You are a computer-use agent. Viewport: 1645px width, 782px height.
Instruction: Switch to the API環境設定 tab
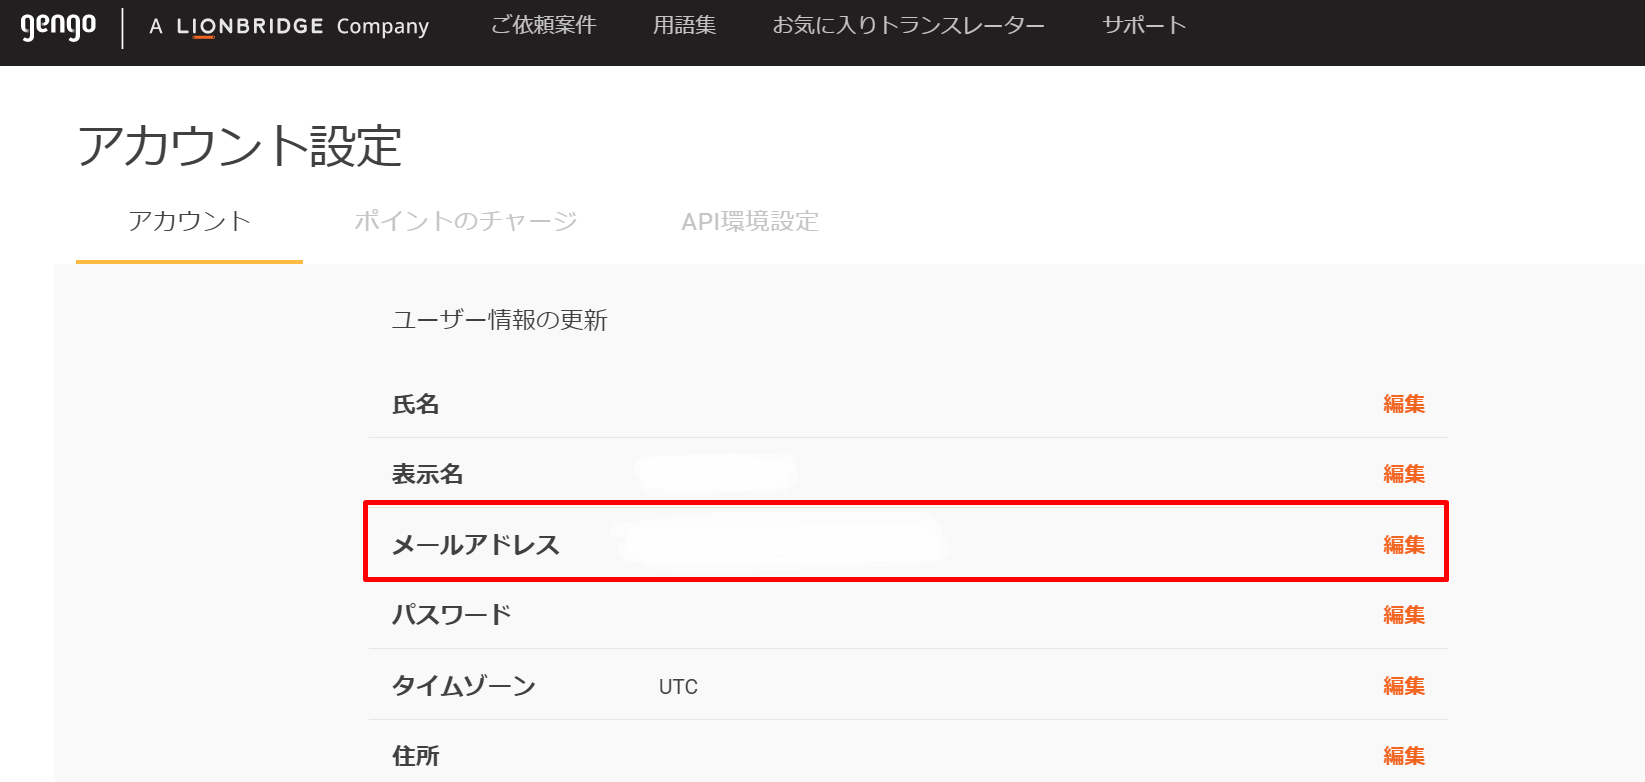[750, 221]
